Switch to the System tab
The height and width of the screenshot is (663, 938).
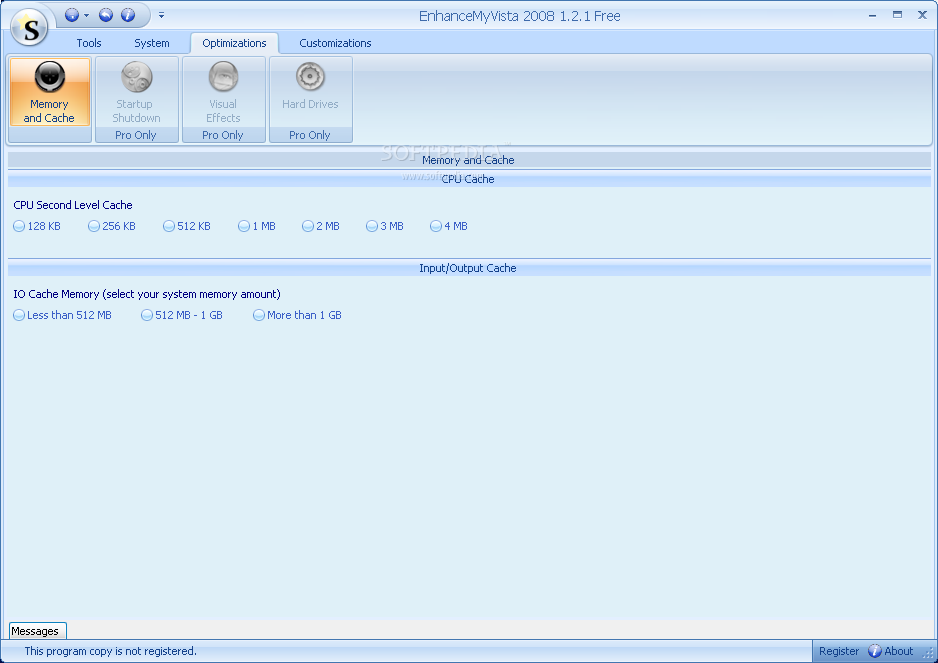[x=152, y=43]
